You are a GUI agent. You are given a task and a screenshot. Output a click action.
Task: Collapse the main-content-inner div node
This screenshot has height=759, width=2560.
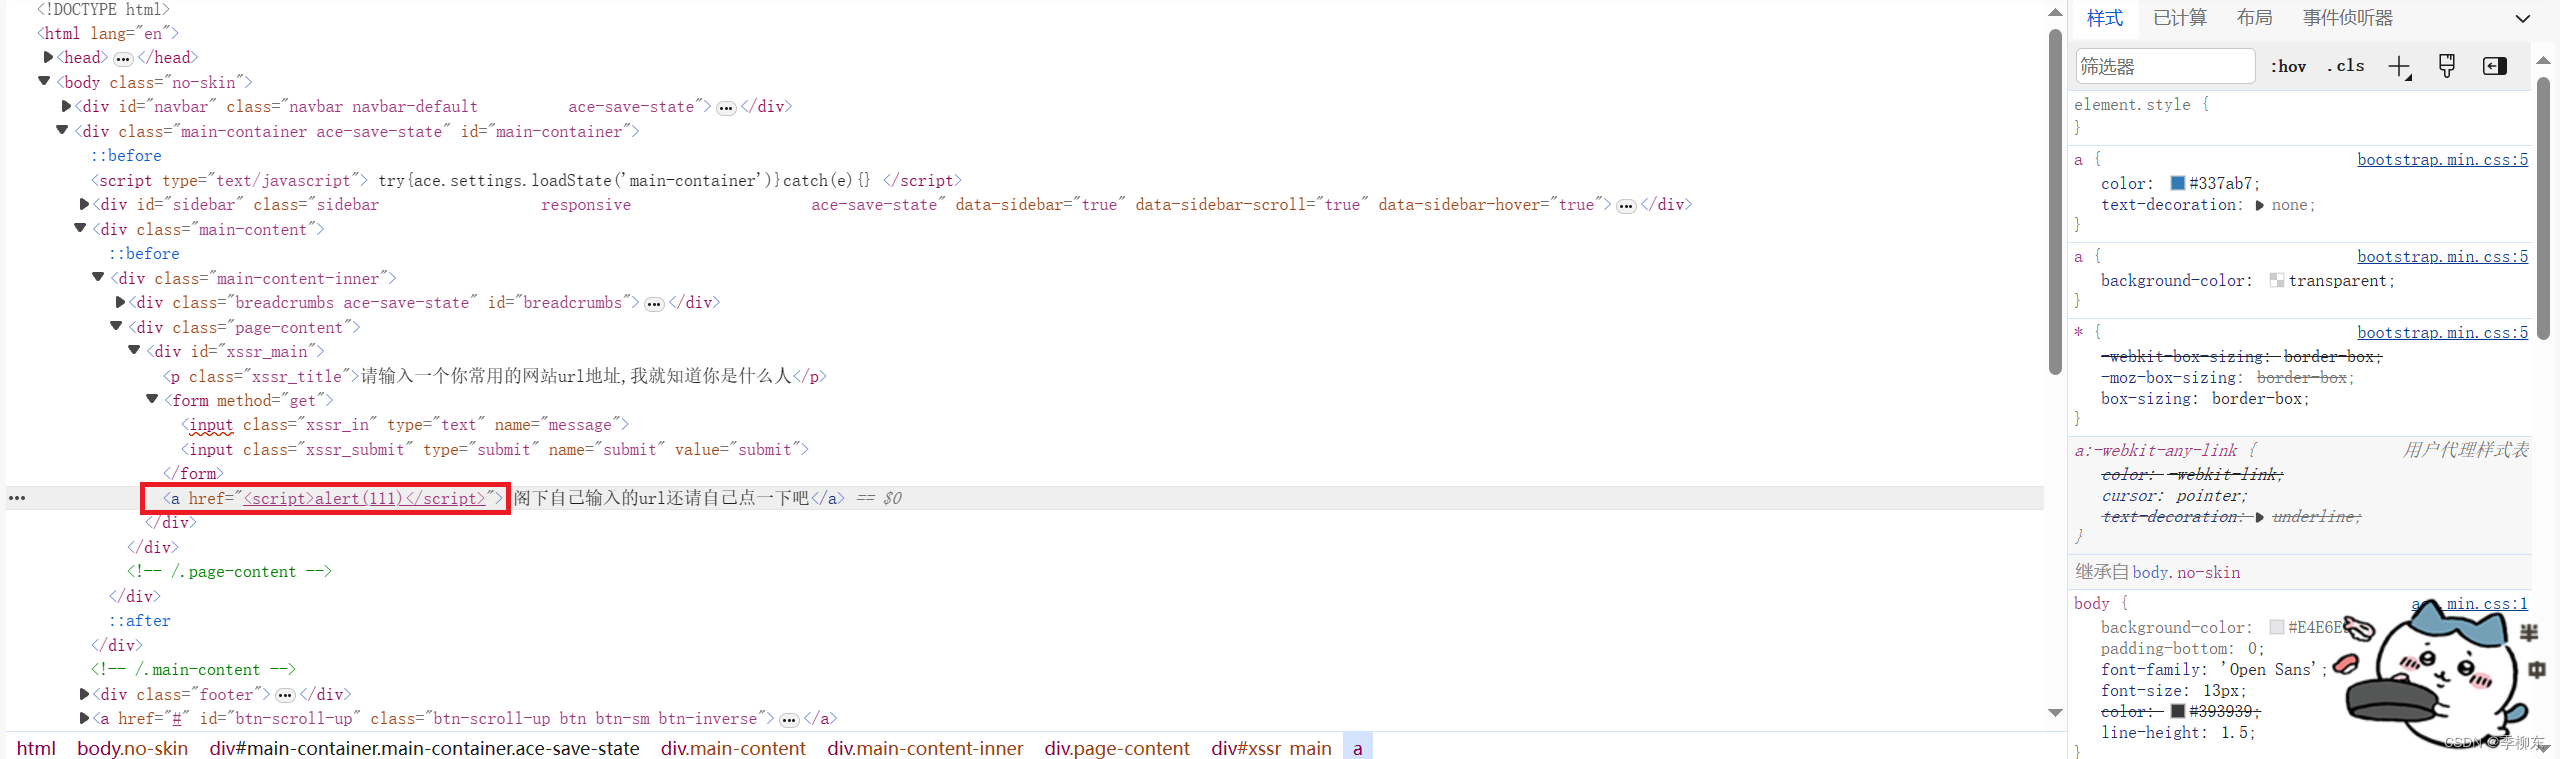98,277
